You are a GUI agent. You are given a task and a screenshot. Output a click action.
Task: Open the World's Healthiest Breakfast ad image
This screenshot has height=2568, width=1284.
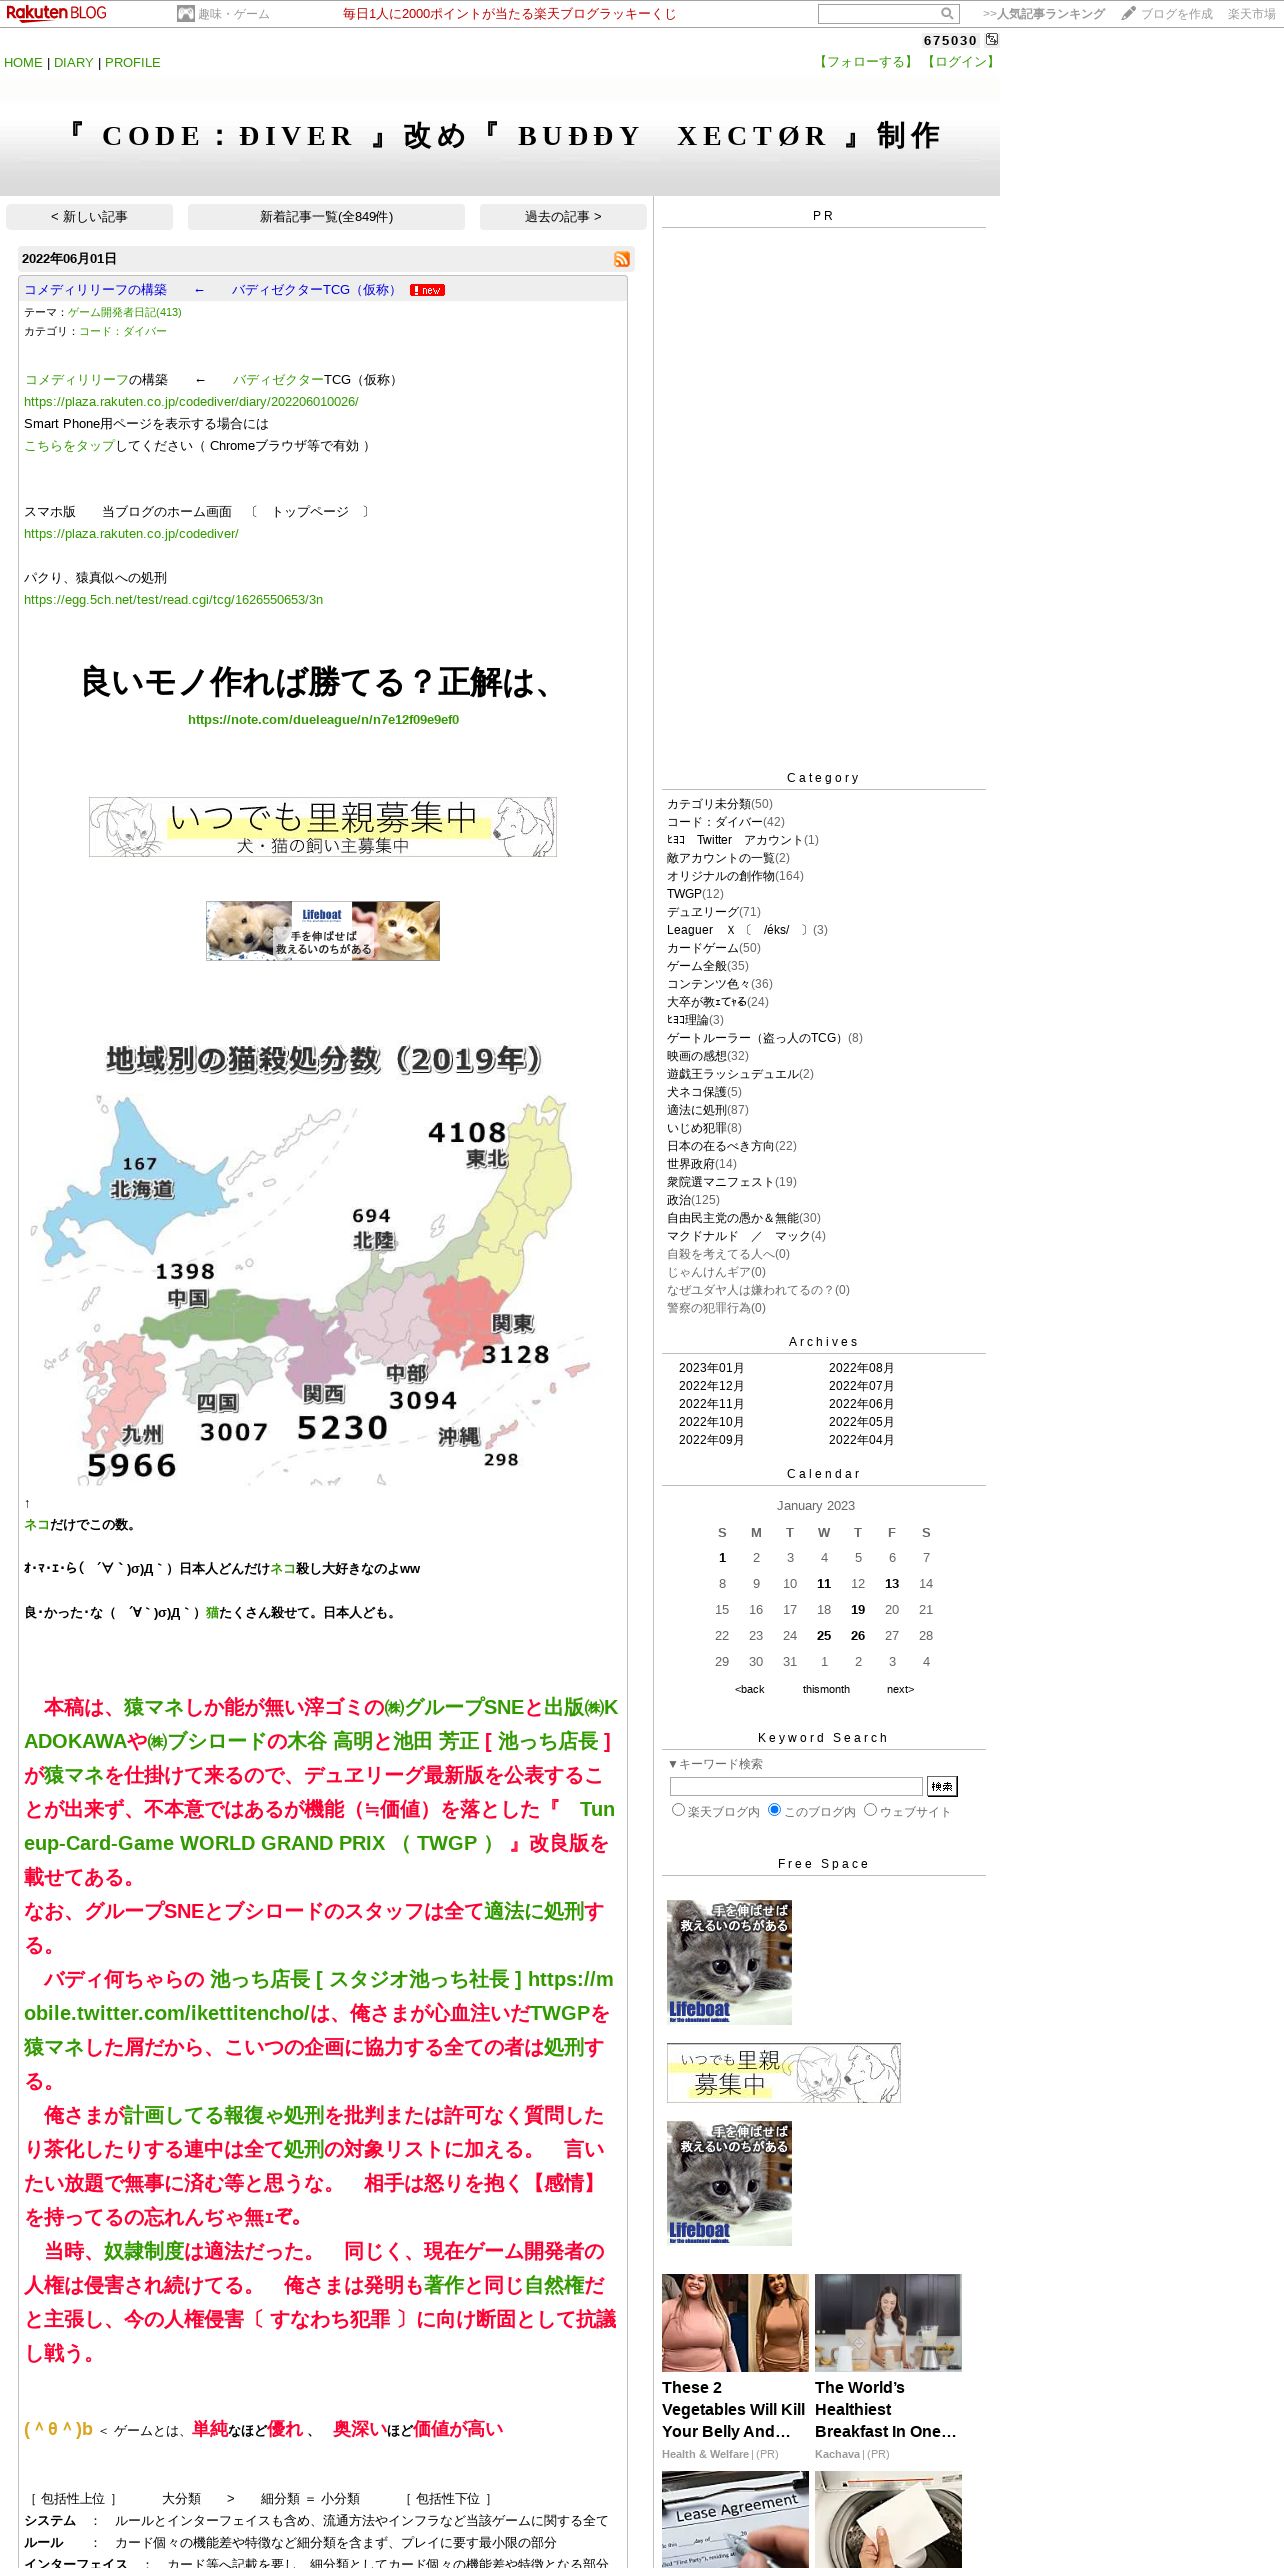click(x=888, y=2322)
